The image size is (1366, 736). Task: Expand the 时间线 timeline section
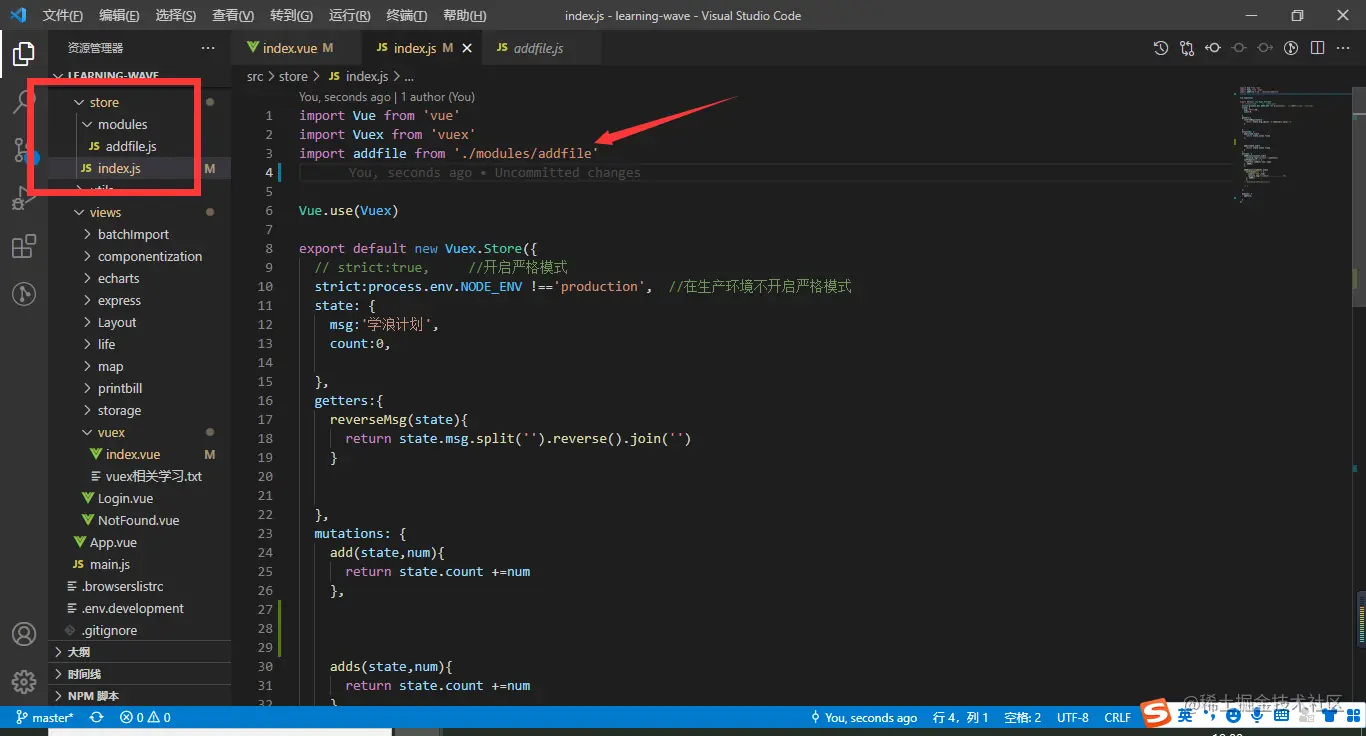pos(139,674)
